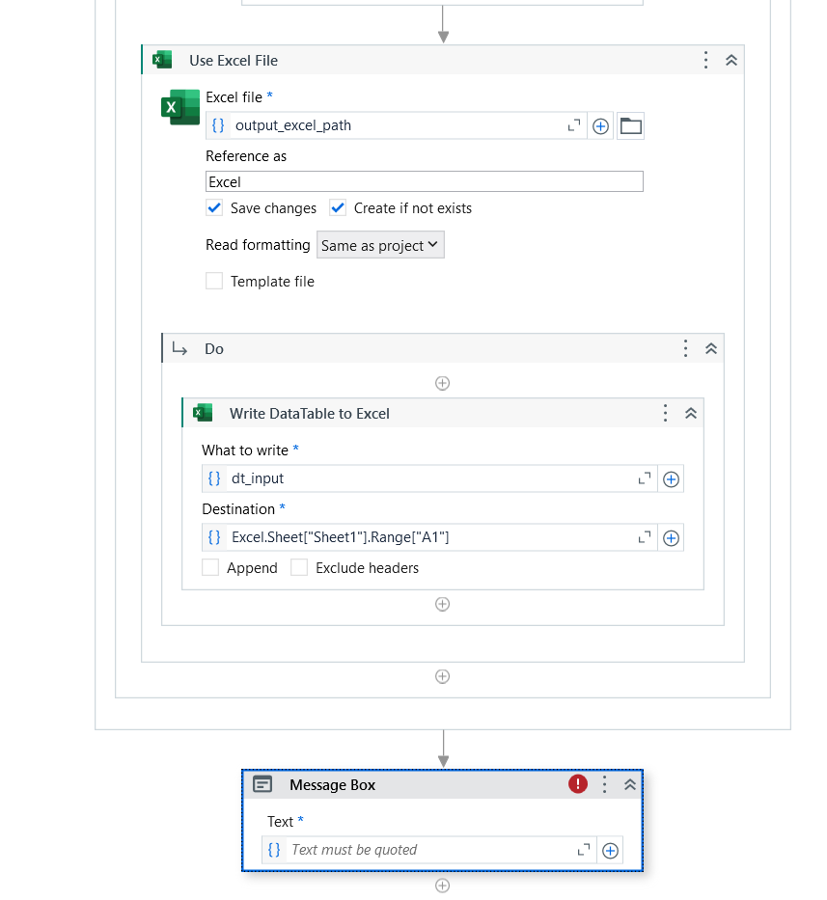Browse for Excel file using folder icon
The height and width of the screenshot is (900, 827).
click(630, 126)
